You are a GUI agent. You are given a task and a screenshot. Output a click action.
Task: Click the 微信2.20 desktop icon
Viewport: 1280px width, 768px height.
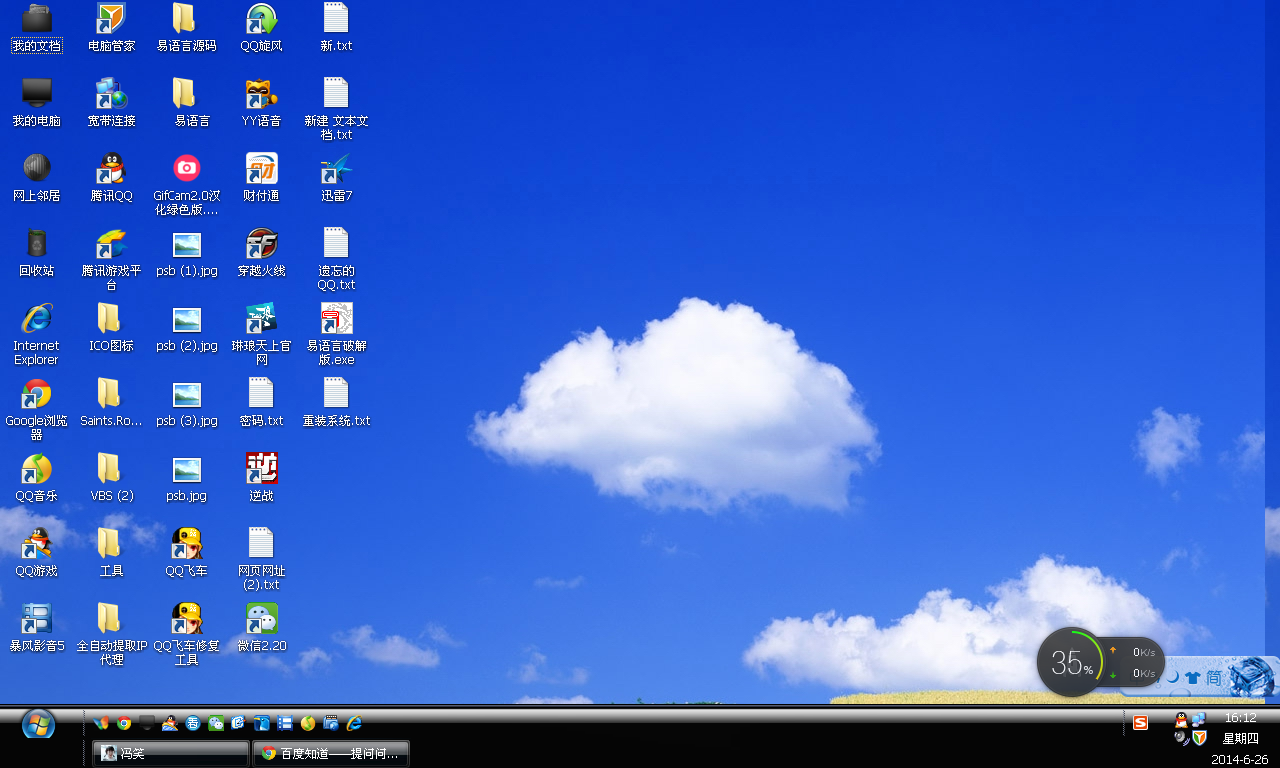point(261,619)
